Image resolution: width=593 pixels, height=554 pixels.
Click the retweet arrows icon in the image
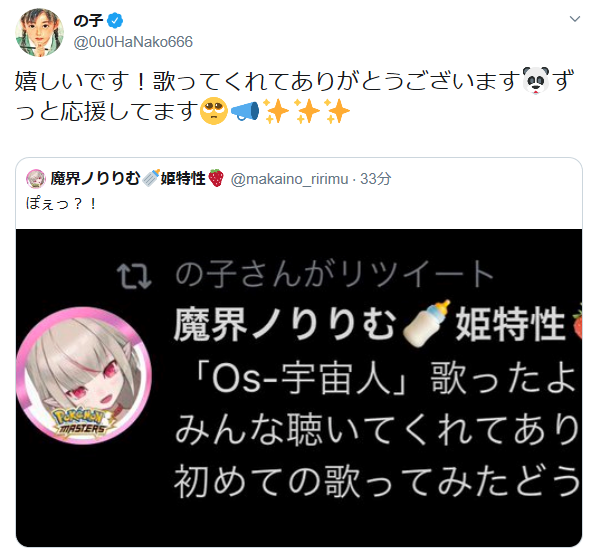134,276
